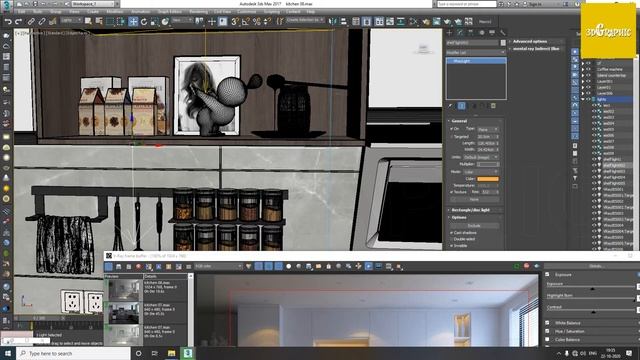Toggle the Targeted checkbox
The image size is (640, 360).
452,137
